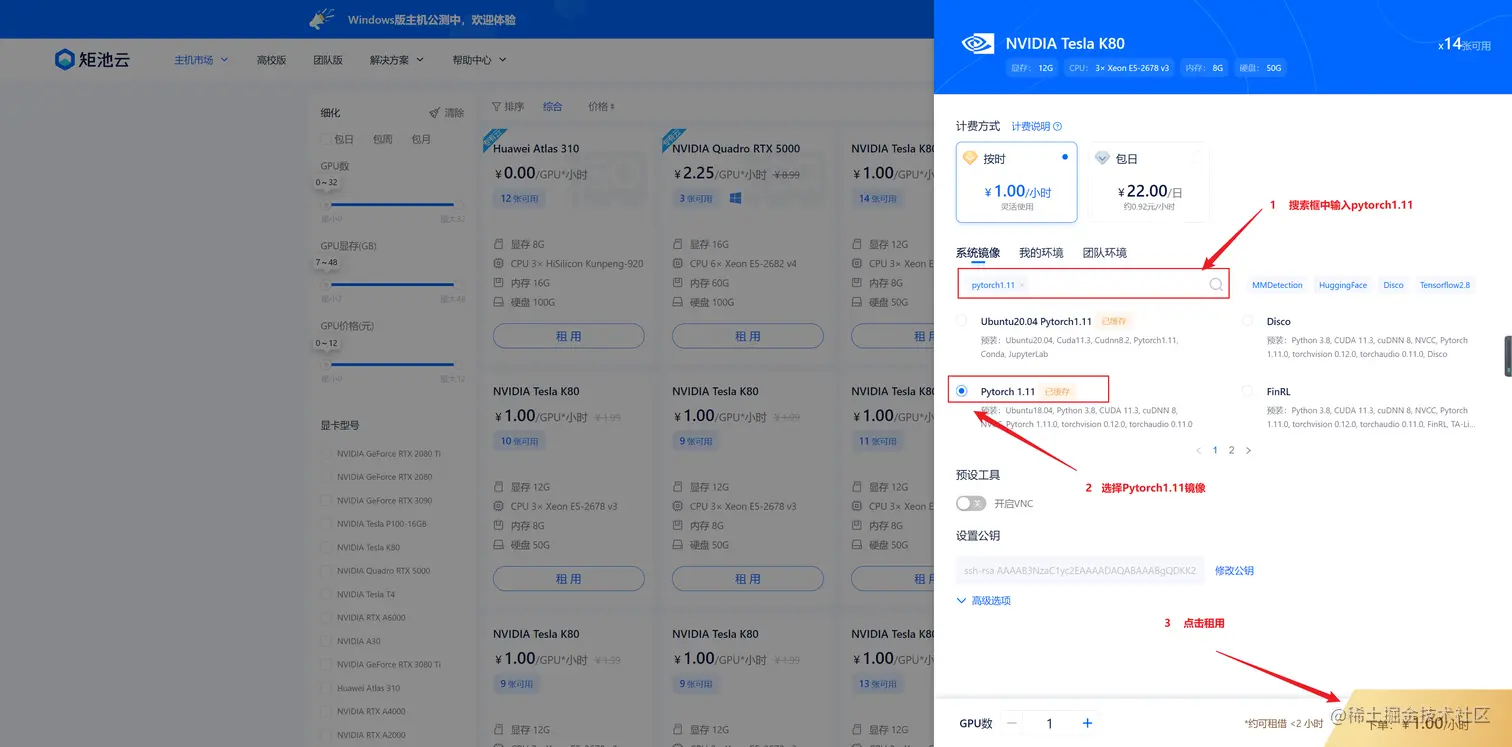Click 租用 on the Quadro RTX 5000 card
Image resolution: width=1512 pixels, height=747 pixels.
(747, 336)
